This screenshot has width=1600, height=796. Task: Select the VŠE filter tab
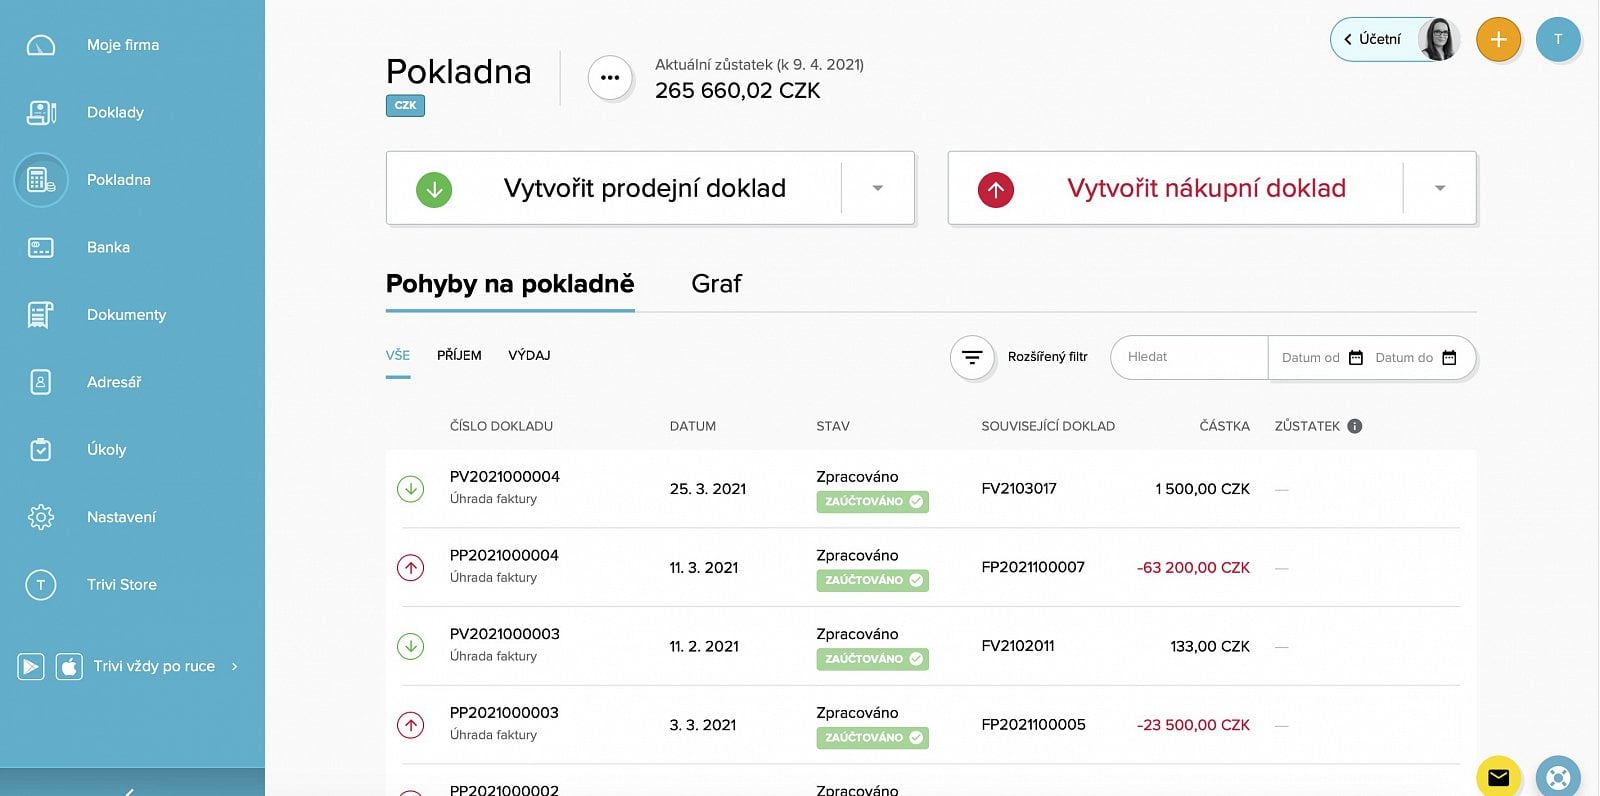point(398,355)
